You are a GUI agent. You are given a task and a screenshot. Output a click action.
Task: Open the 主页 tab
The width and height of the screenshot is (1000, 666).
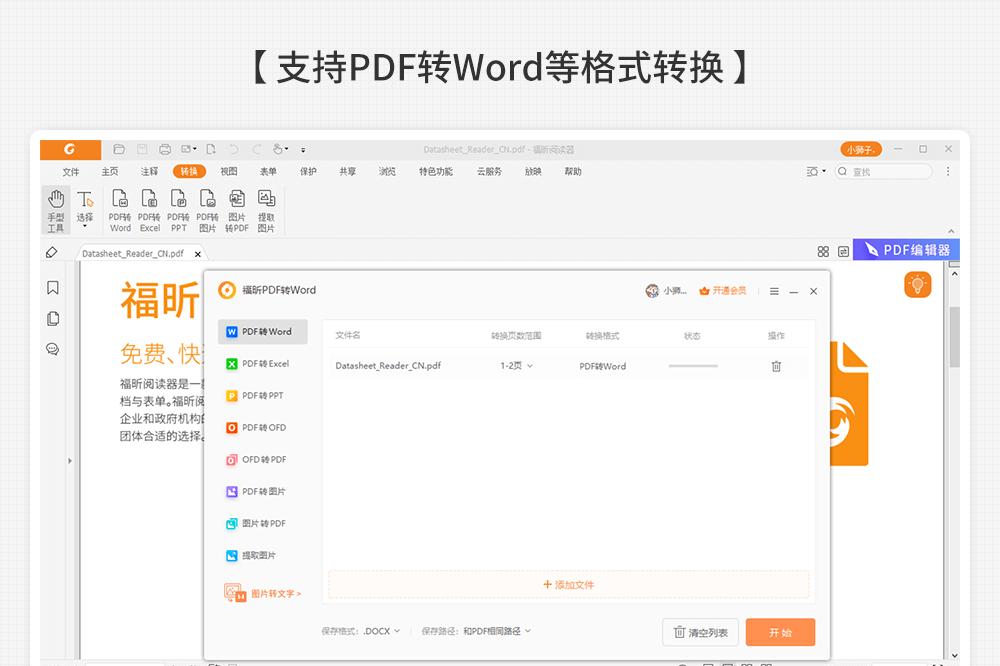[x=110, y=172]
